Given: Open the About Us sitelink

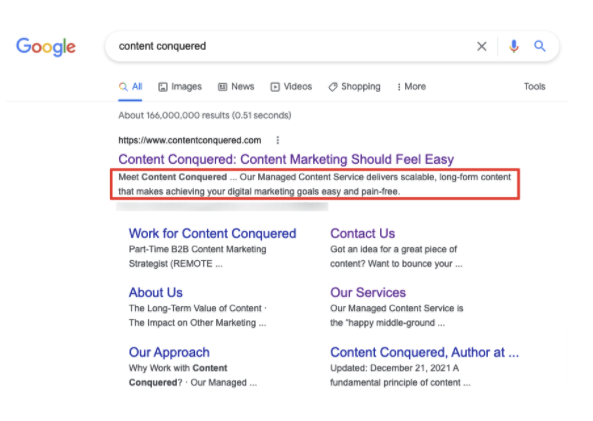Looking at the screenshot, I should click(156, 292).
